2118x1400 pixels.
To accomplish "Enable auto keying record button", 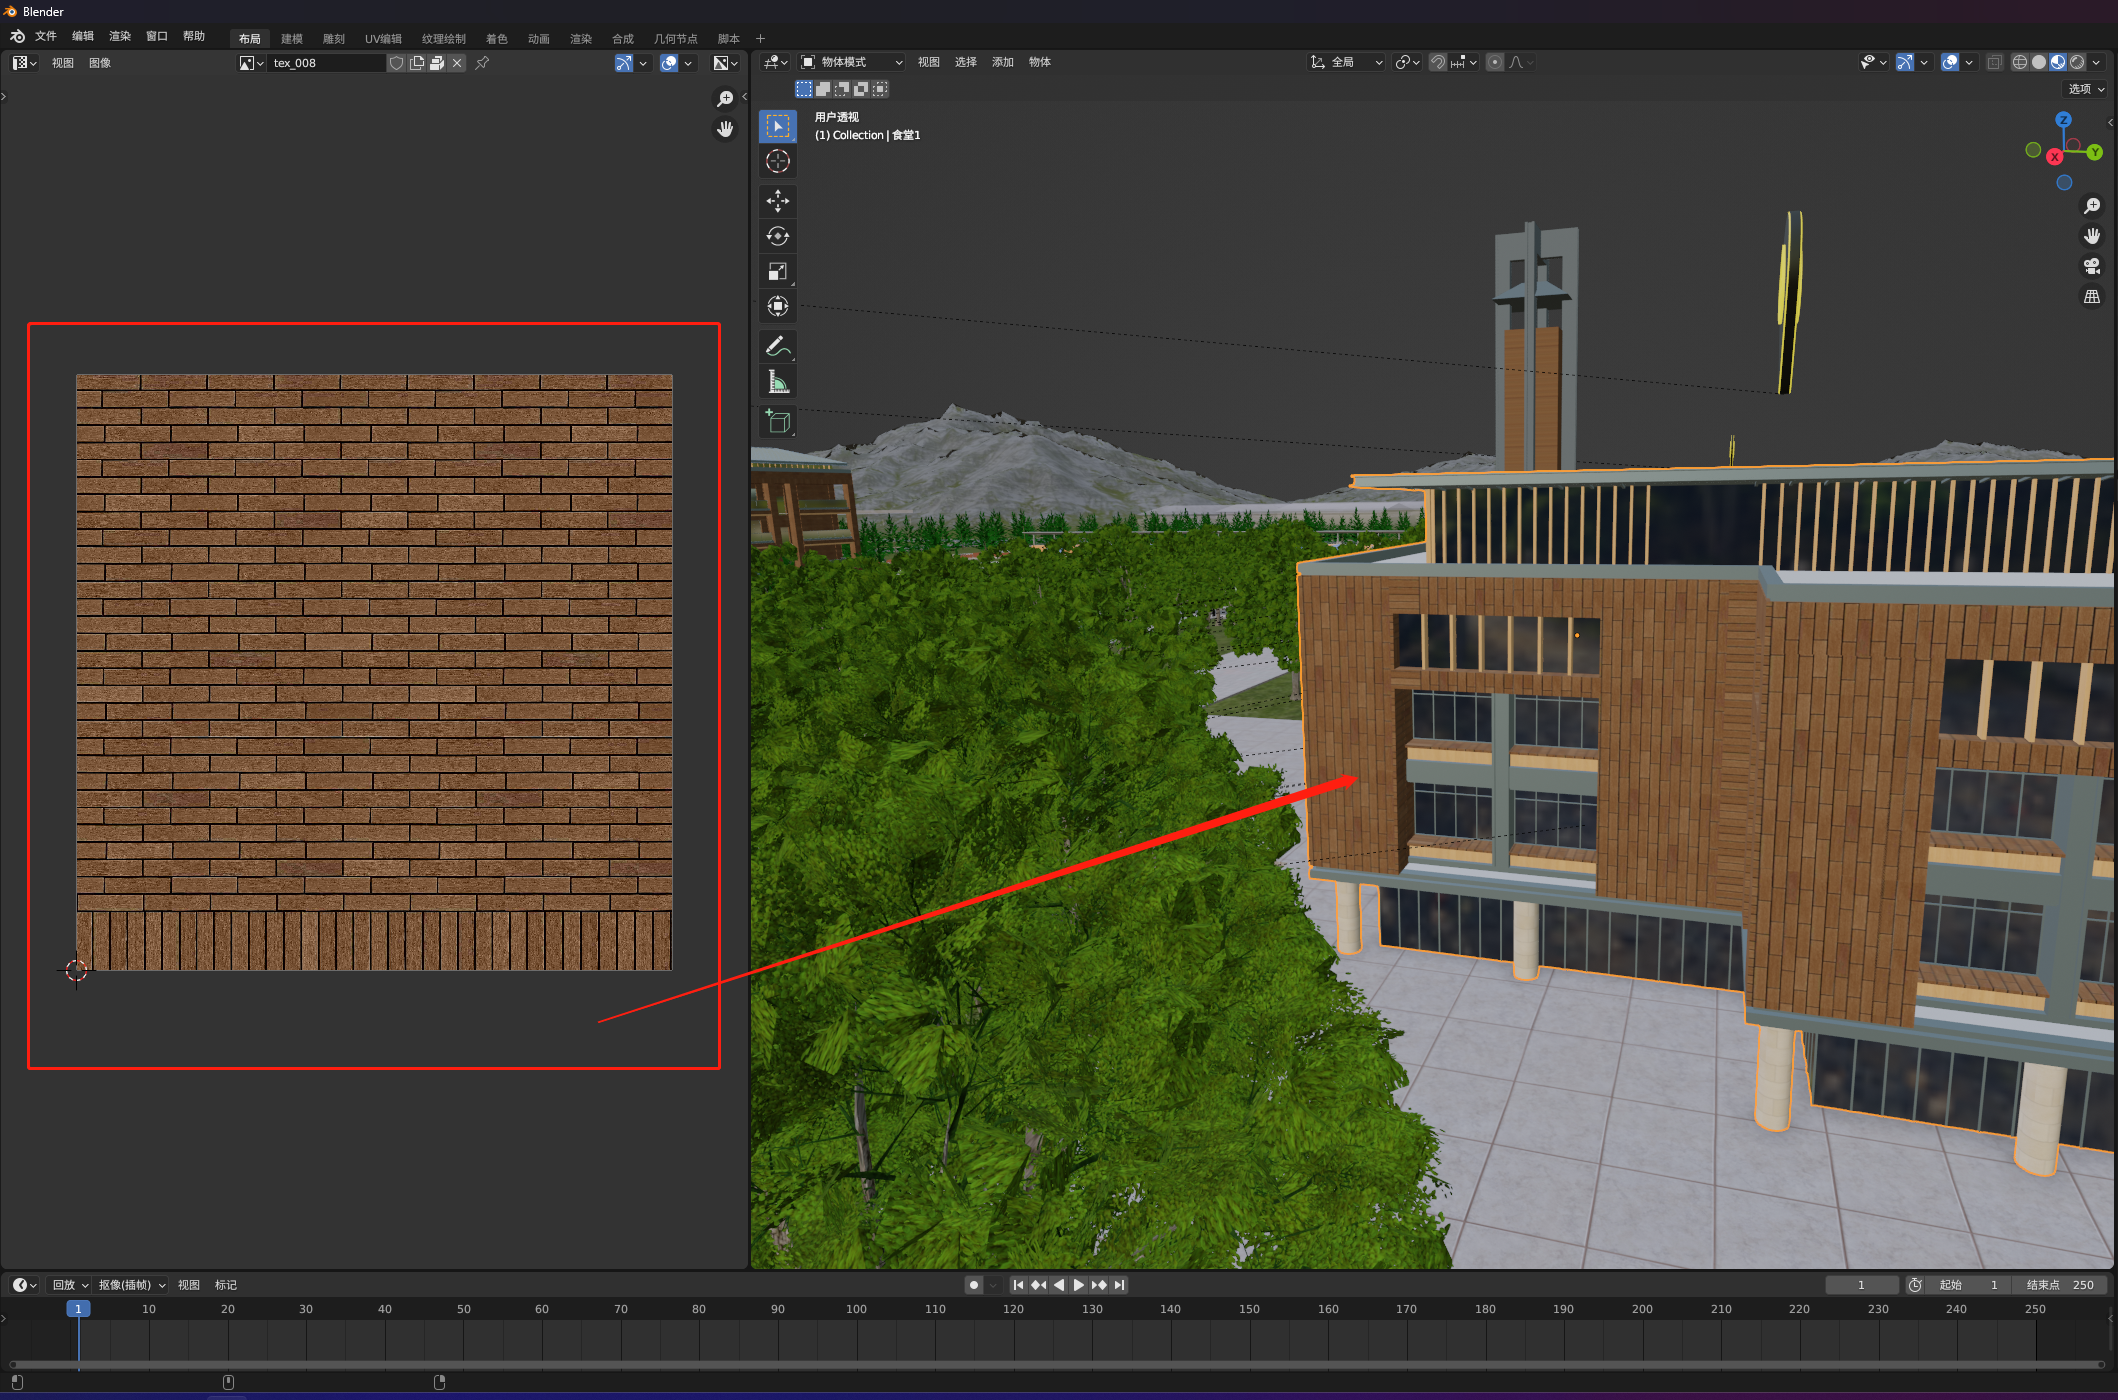I will 974,1285.
